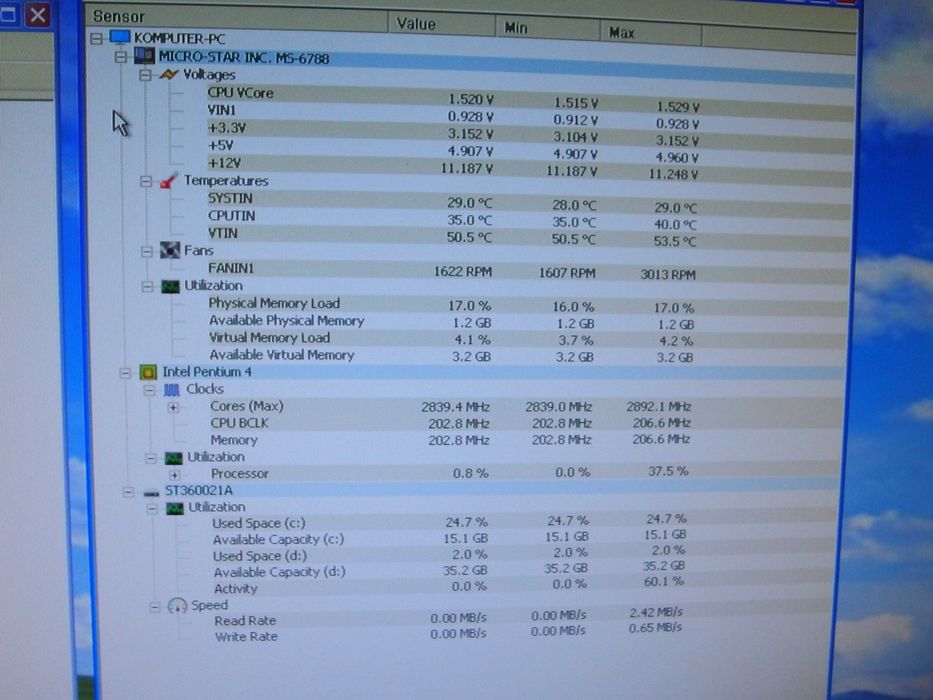Click the Intel Pentium 4 chip icon

coord(148,373)
